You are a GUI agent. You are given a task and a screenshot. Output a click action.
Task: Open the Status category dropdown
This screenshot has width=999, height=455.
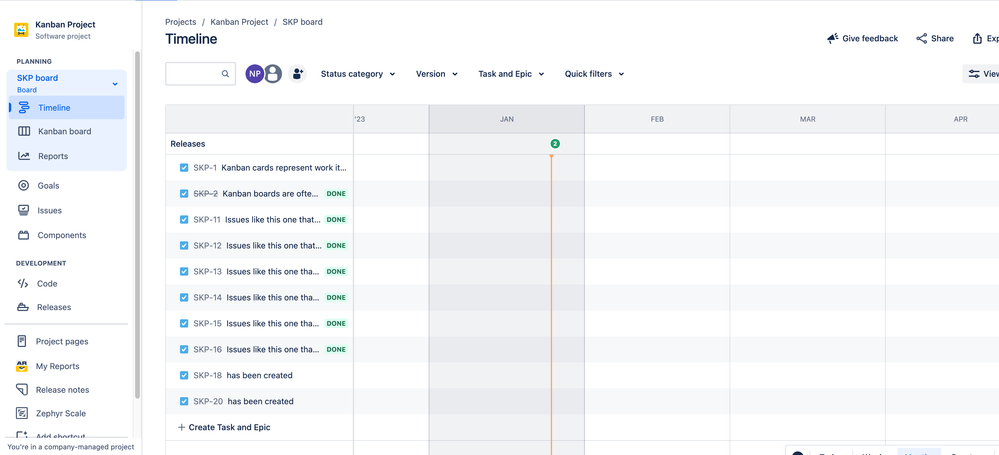click(358, 74)
